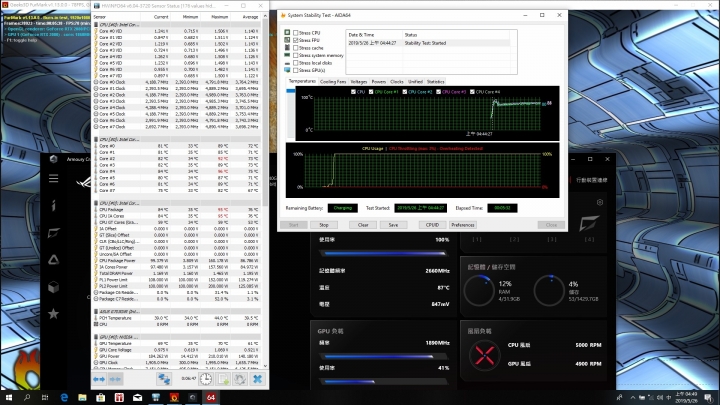Image resolution: width=720 pixels, height=405 pixels.
Task: Switch to AIDA64 taskbar icon
Action: tap(211, 398)
